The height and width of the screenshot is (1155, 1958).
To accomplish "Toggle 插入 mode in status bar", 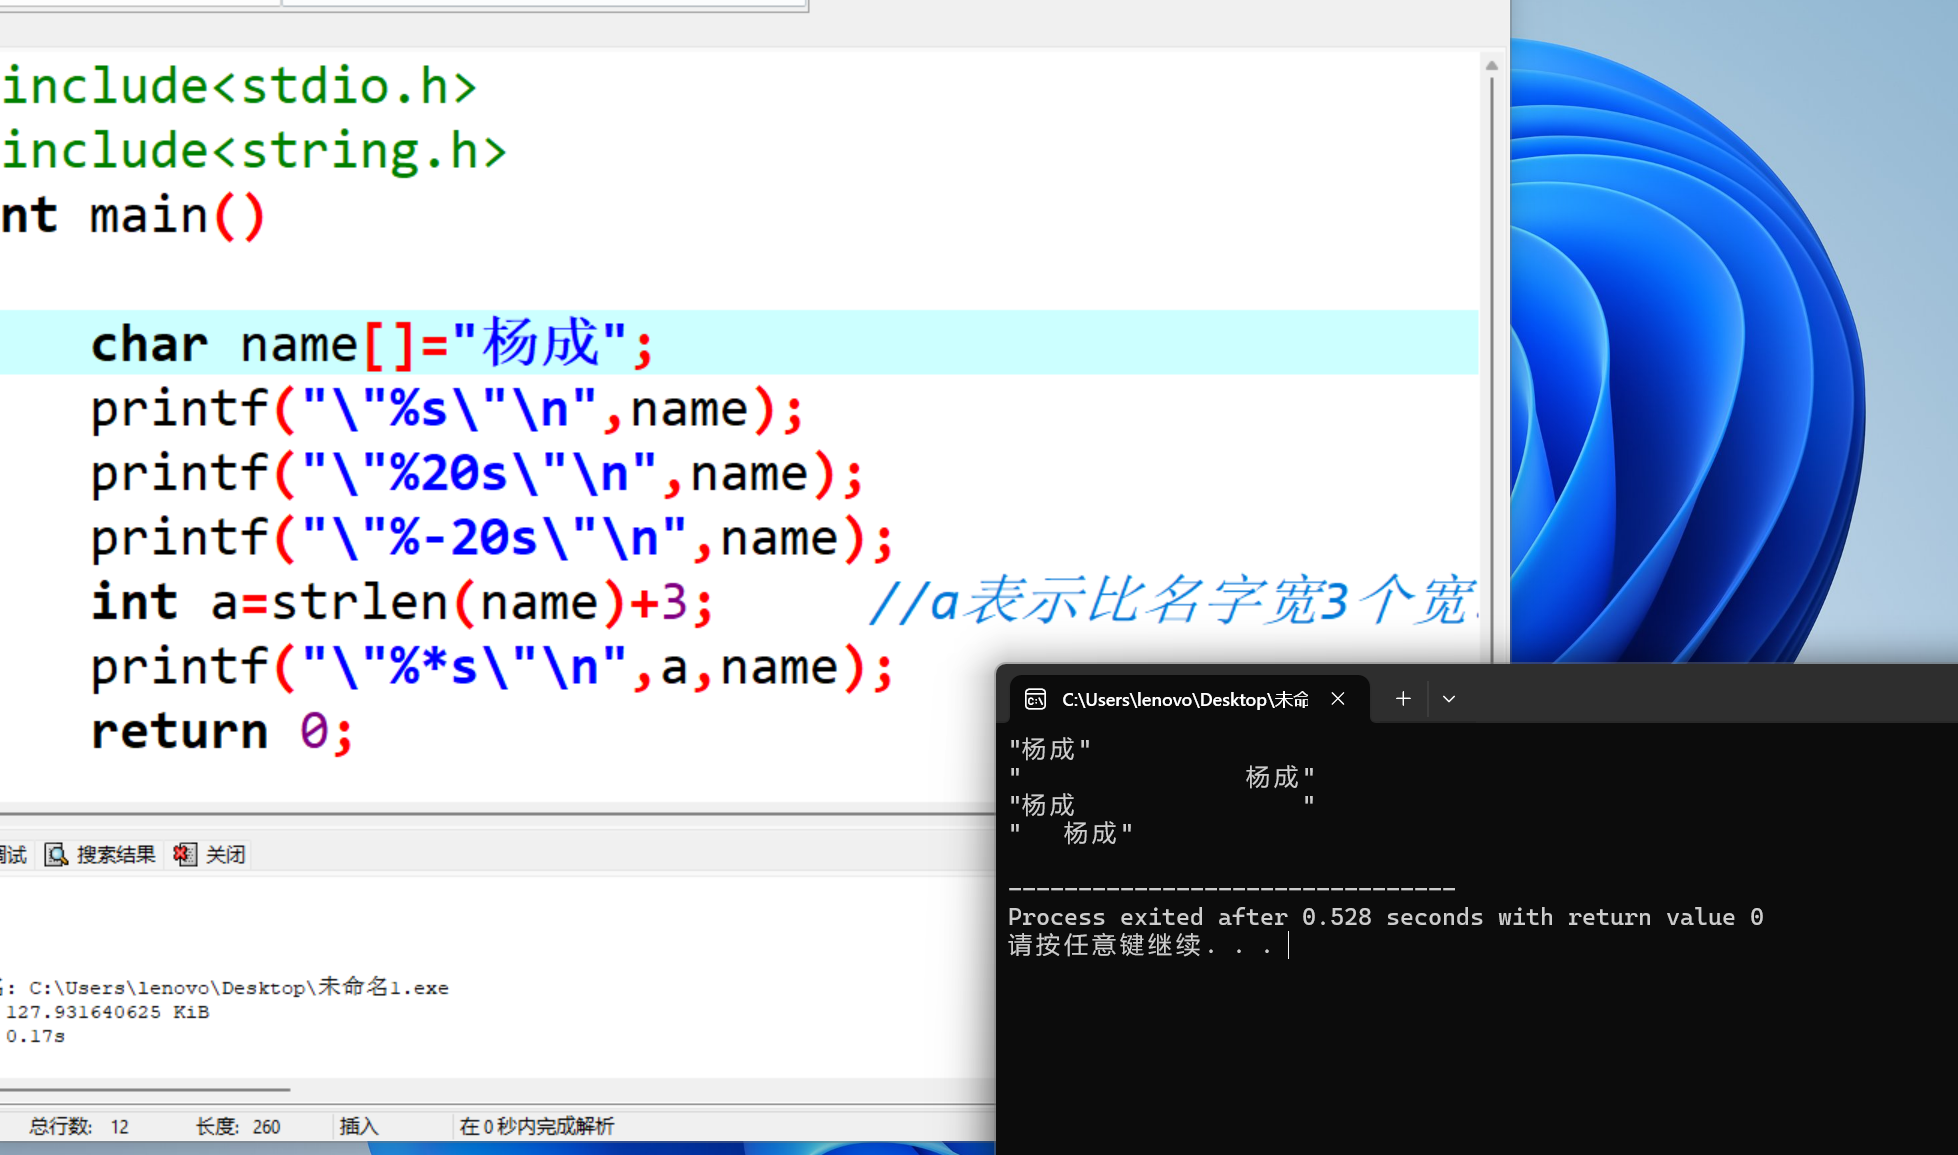I will (358, 1127).
